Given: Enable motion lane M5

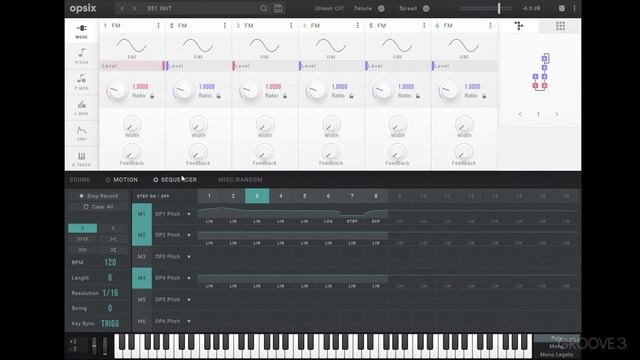Looking at the screenshot, I should 142,300.
